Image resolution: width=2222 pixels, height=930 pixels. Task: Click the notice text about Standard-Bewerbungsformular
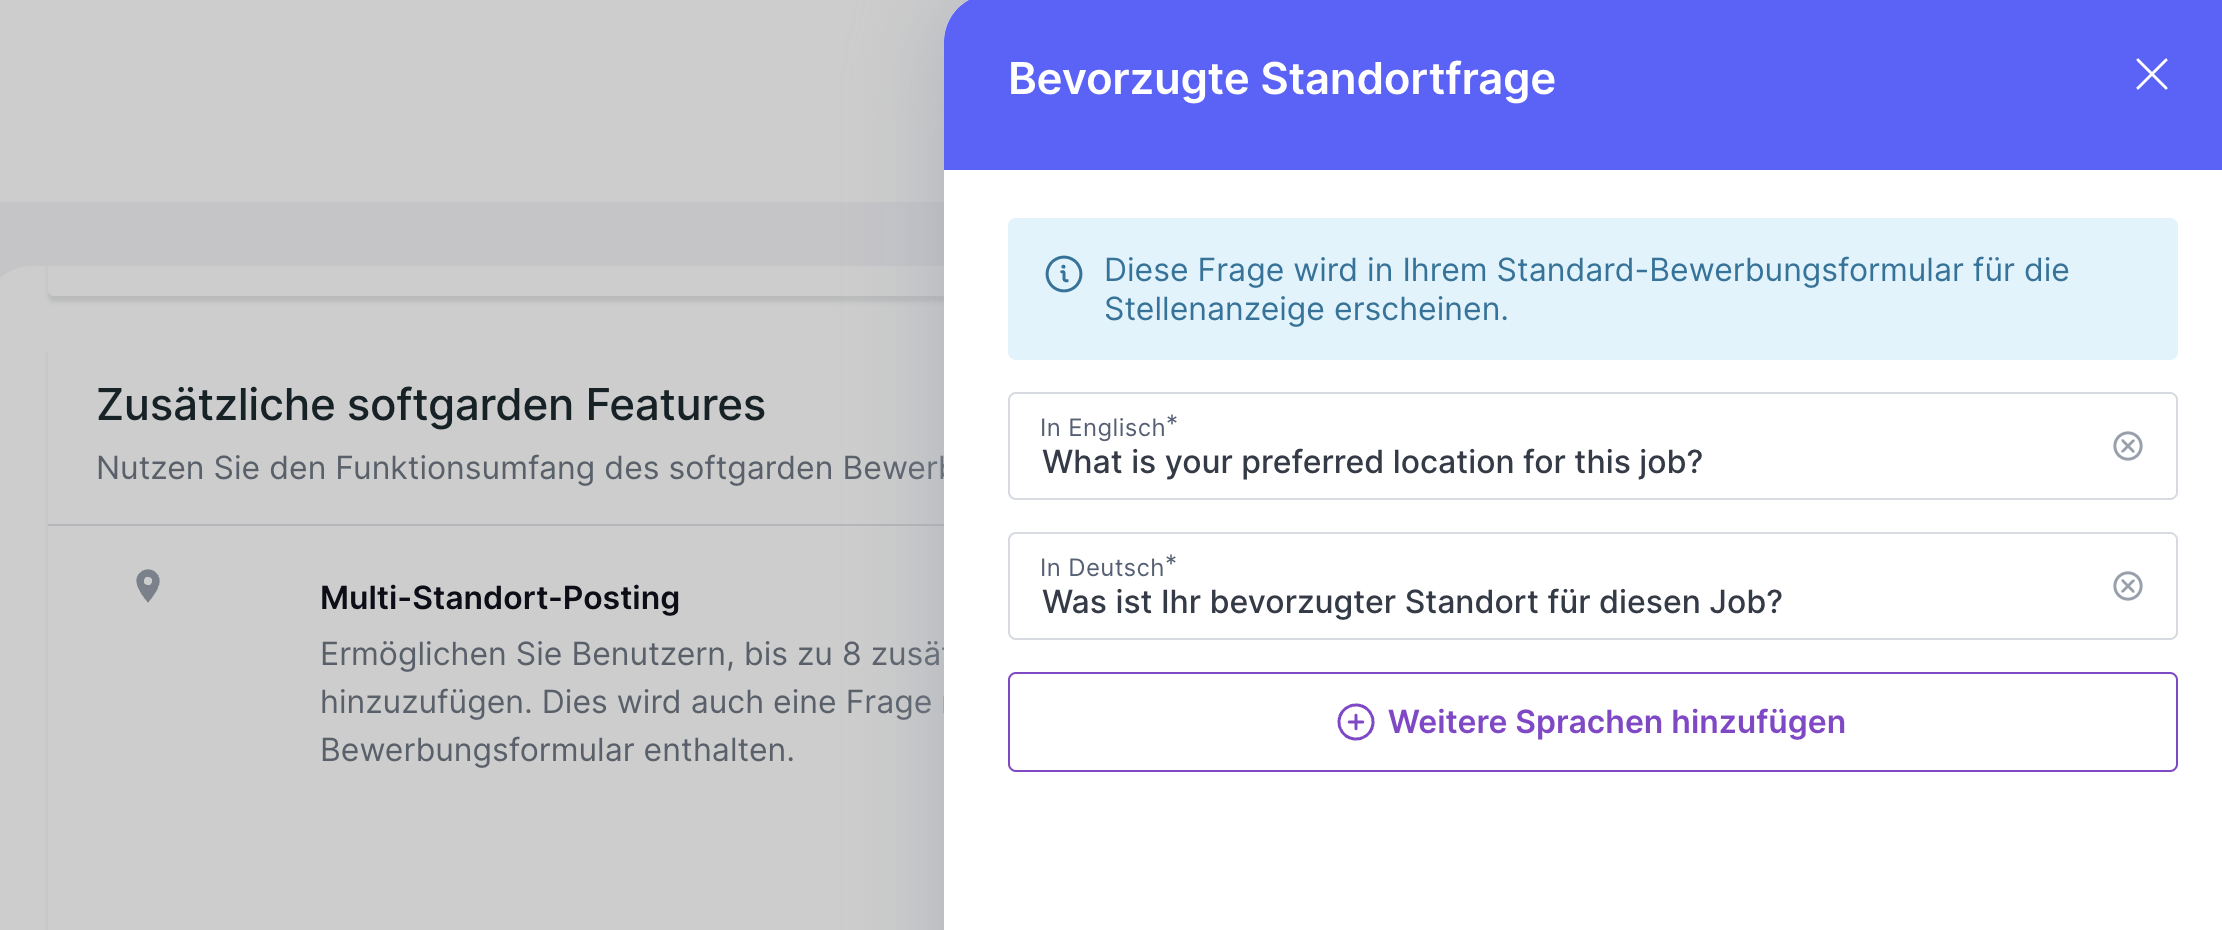(1586, 289)
